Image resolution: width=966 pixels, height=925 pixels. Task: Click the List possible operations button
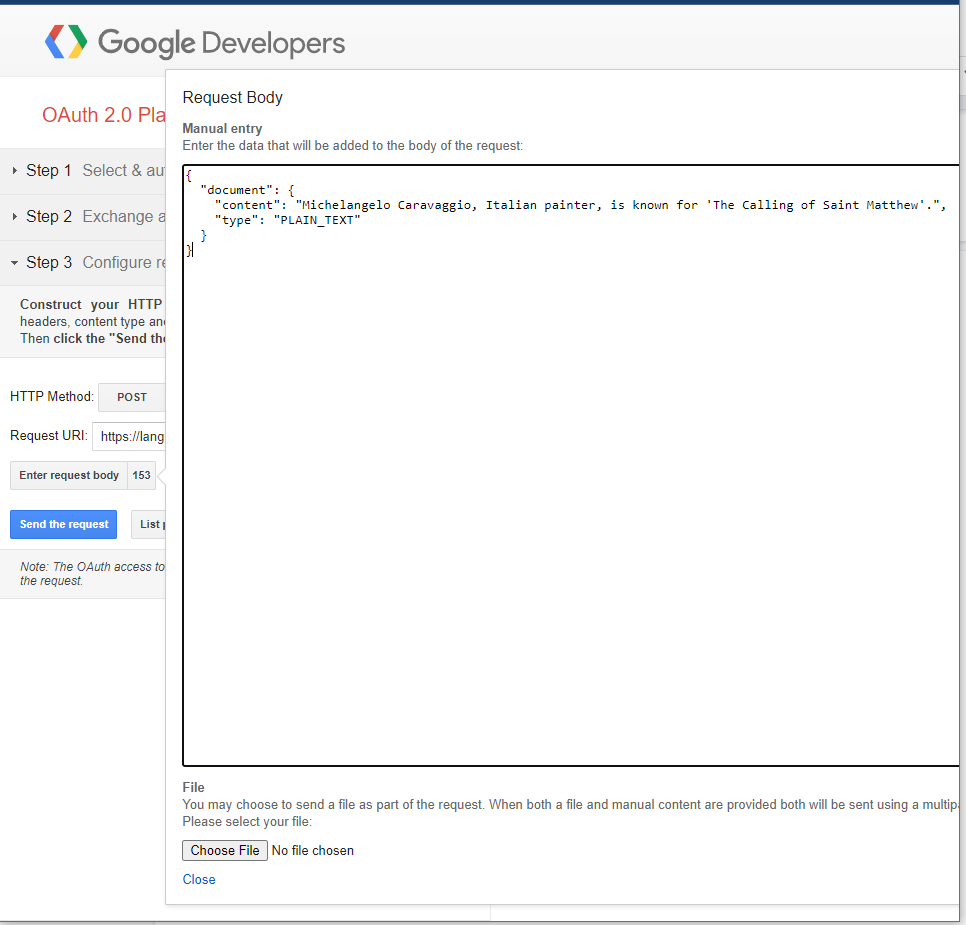click(148, 524)
